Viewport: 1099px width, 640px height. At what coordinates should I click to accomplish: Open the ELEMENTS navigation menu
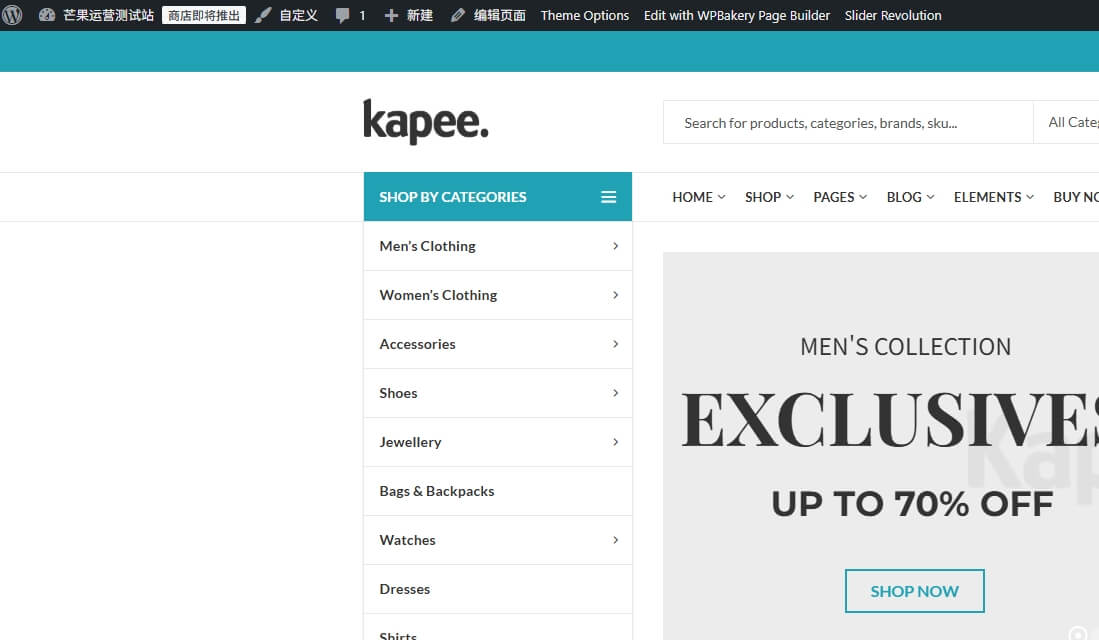click(993, 197)
